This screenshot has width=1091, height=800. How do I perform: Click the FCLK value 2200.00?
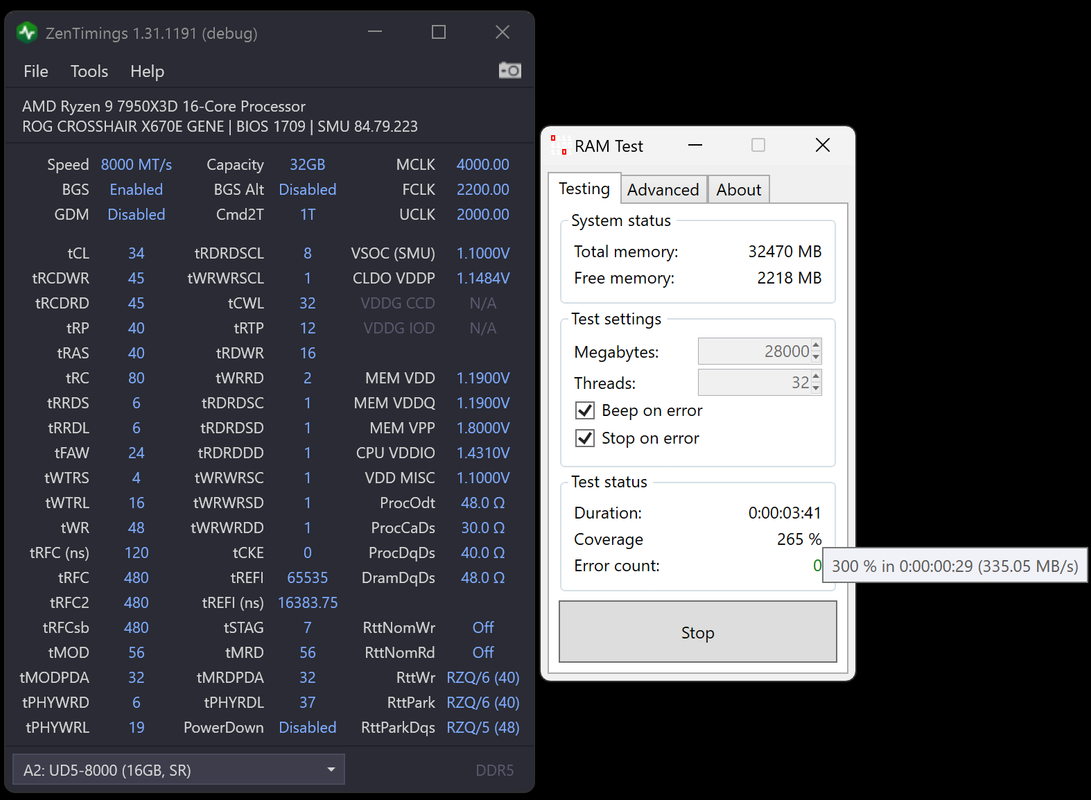[483, 190]
